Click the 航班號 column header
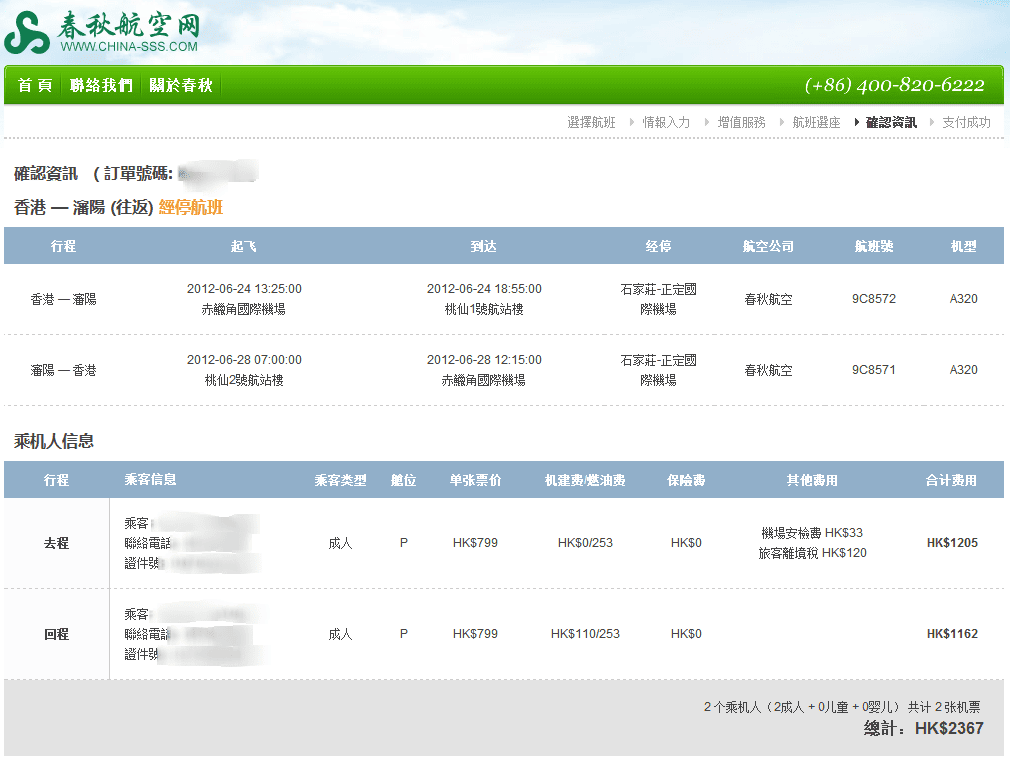 coord(874,246)
